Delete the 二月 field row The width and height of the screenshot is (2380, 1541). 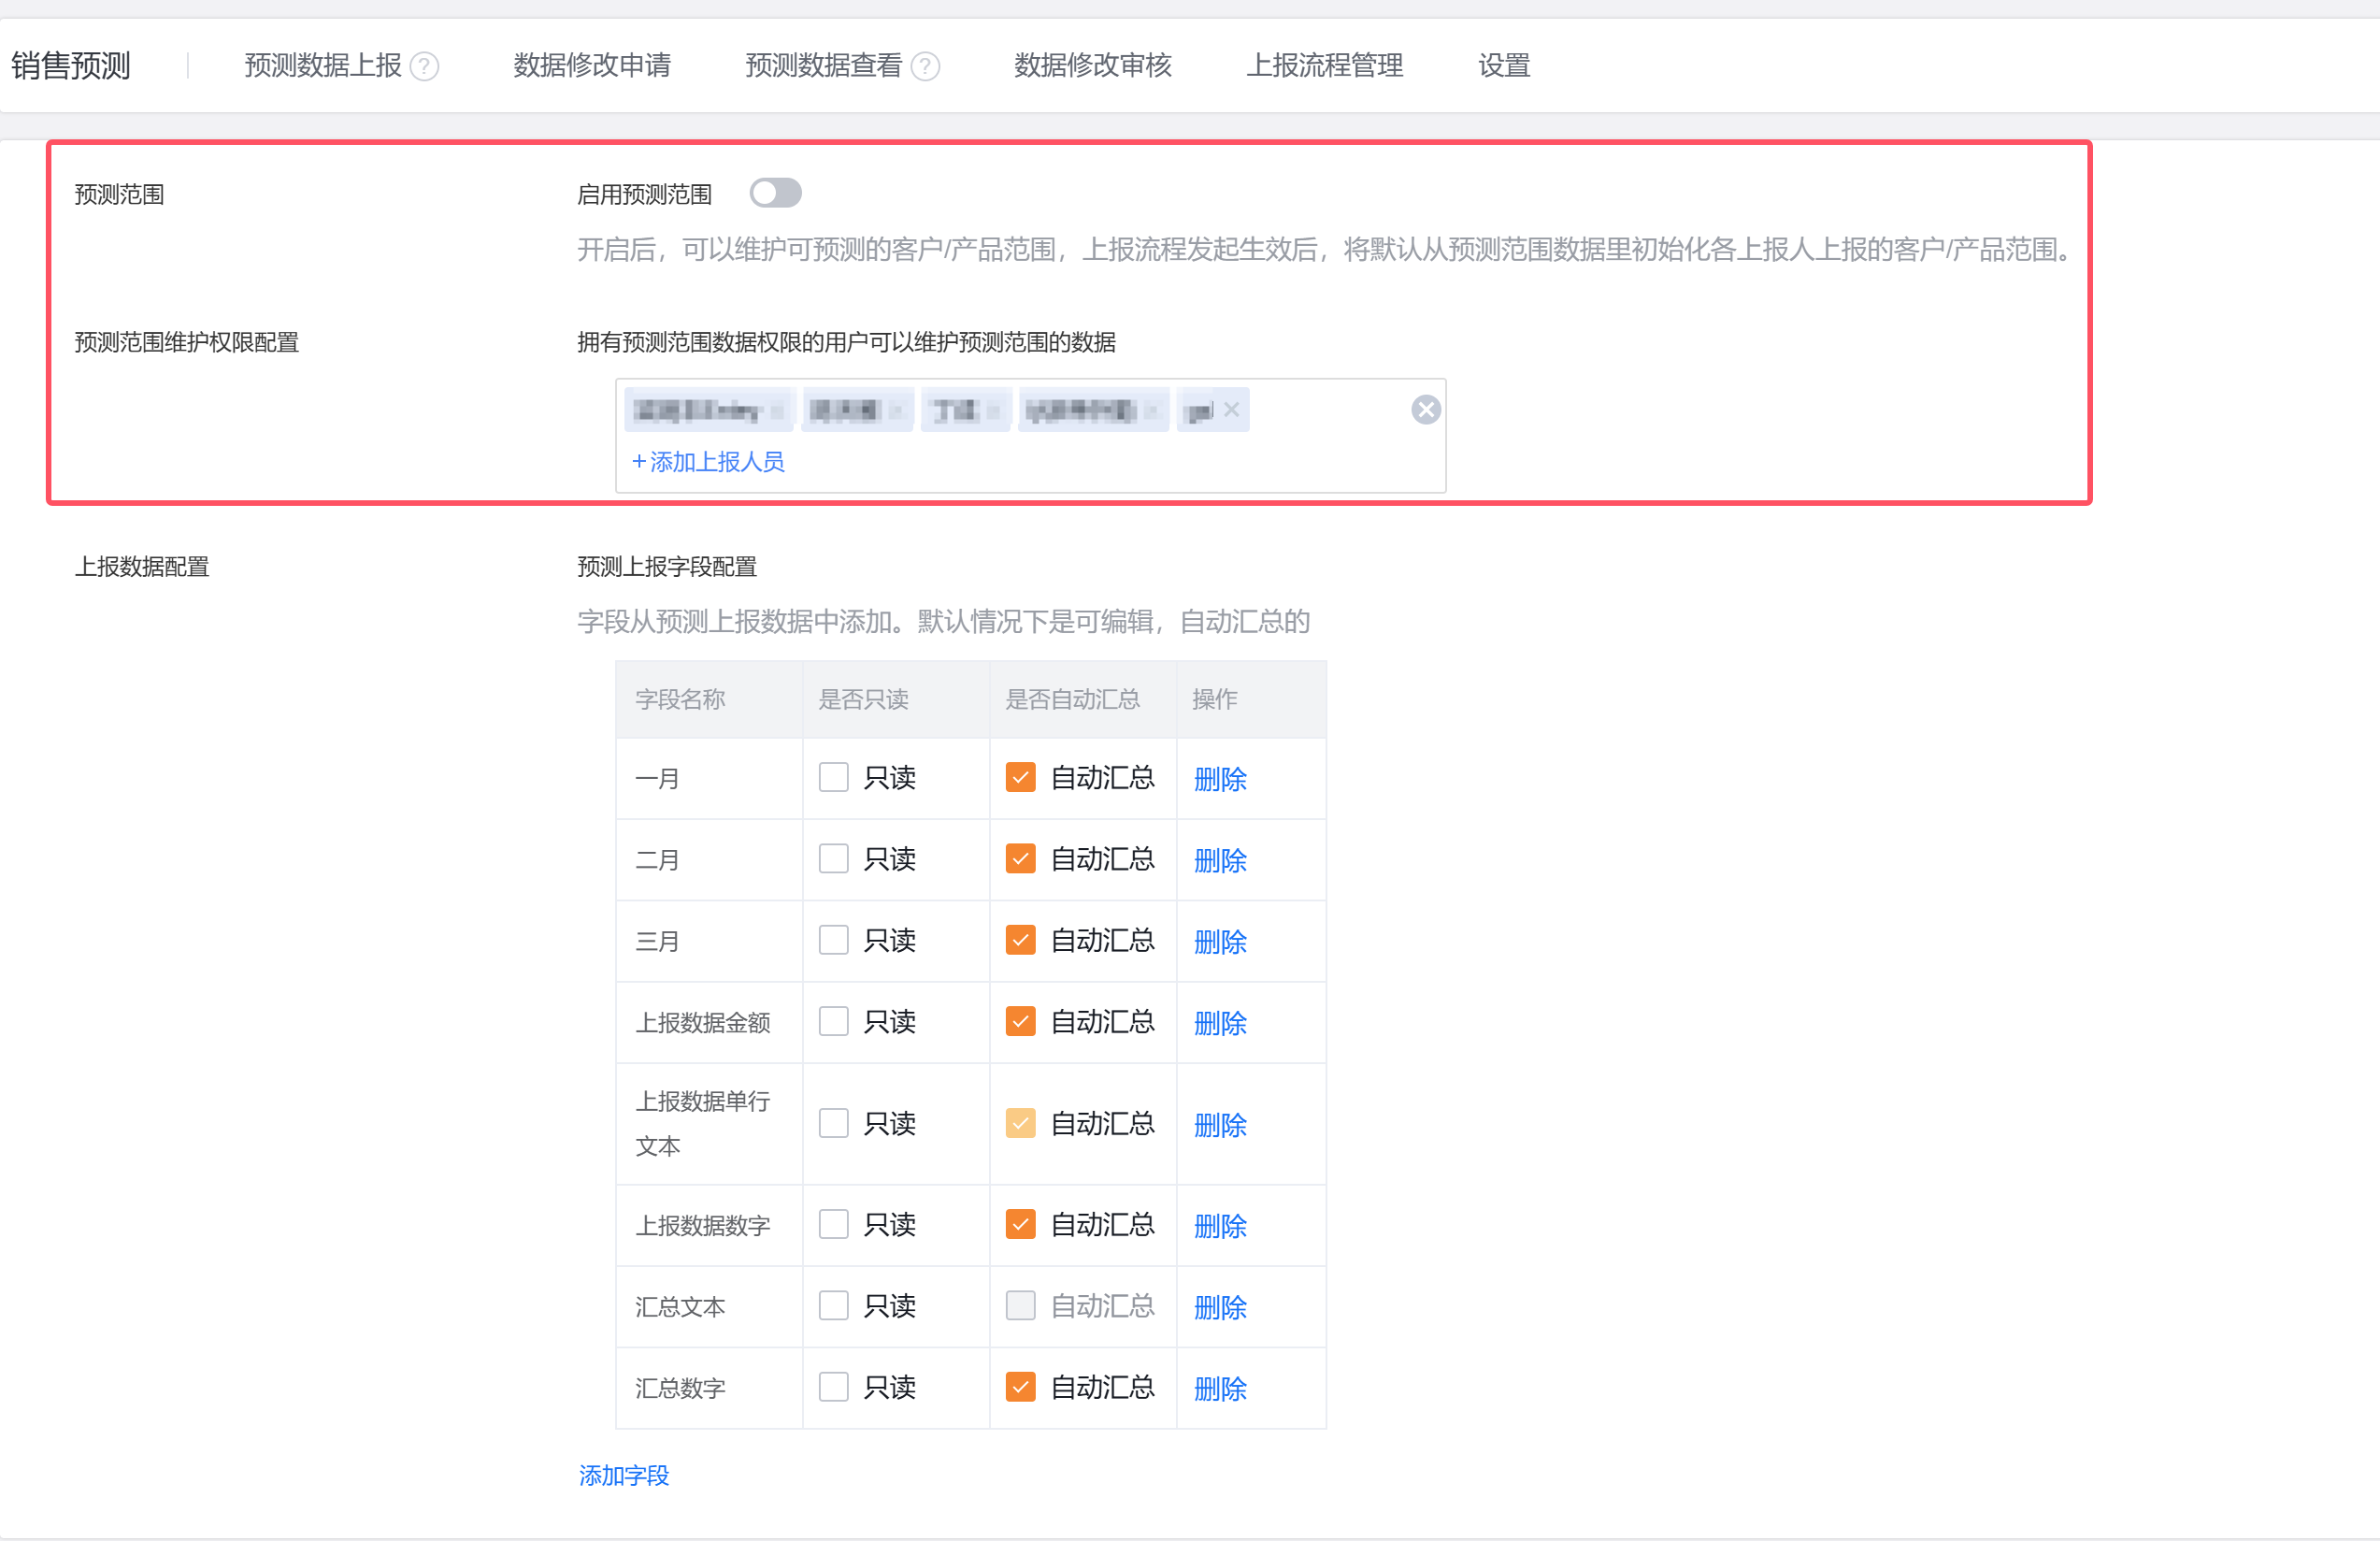coord(1219,860)
